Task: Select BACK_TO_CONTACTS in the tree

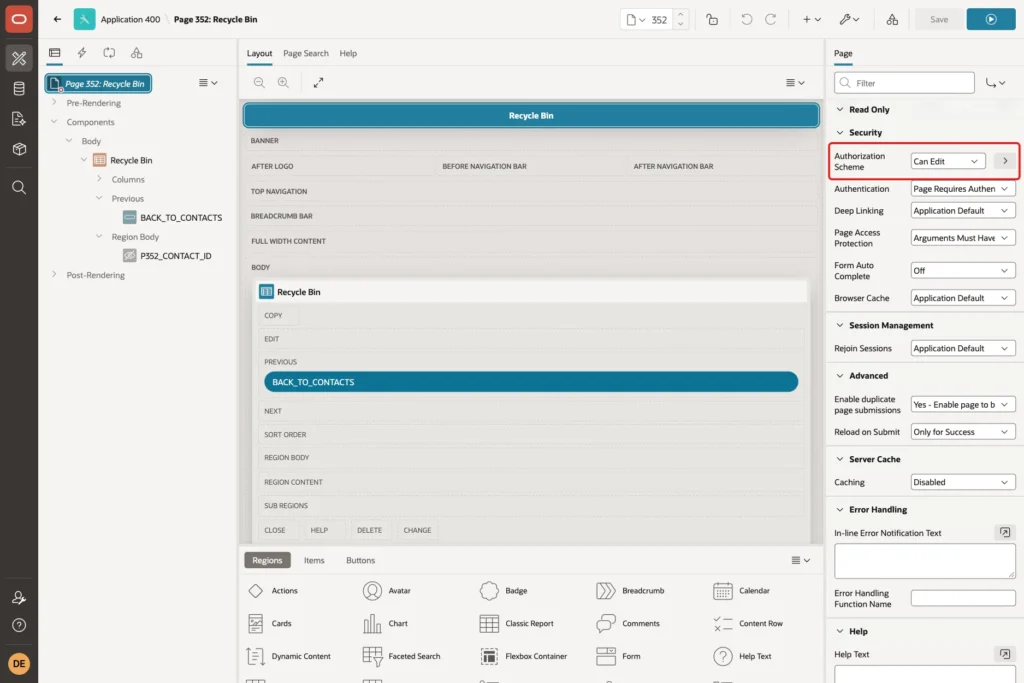Action: coord(181,217)
